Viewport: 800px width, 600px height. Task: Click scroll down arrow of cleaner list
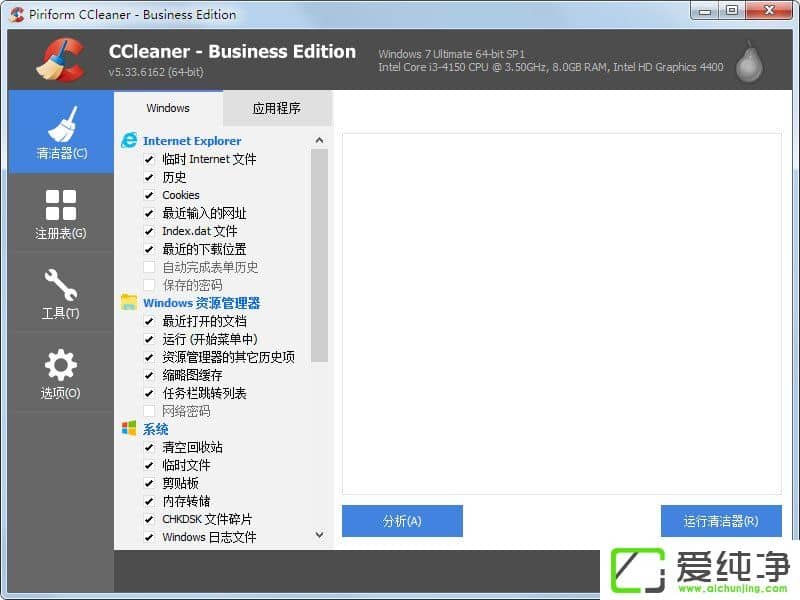(319, 535)
